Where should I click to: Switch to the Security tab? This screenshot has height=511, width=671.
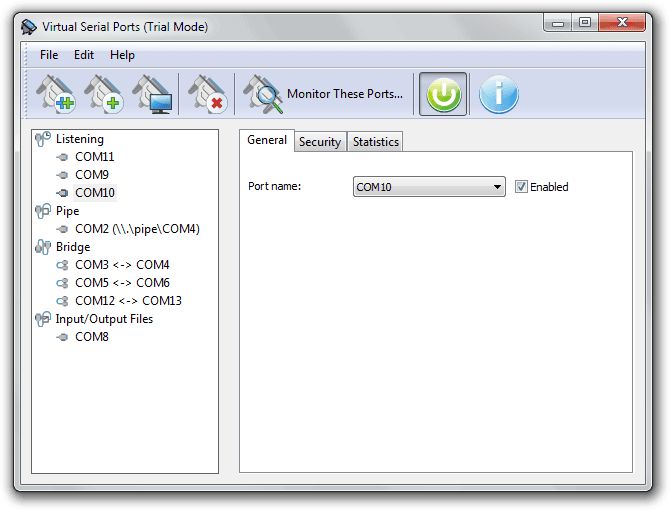[320, 142]
